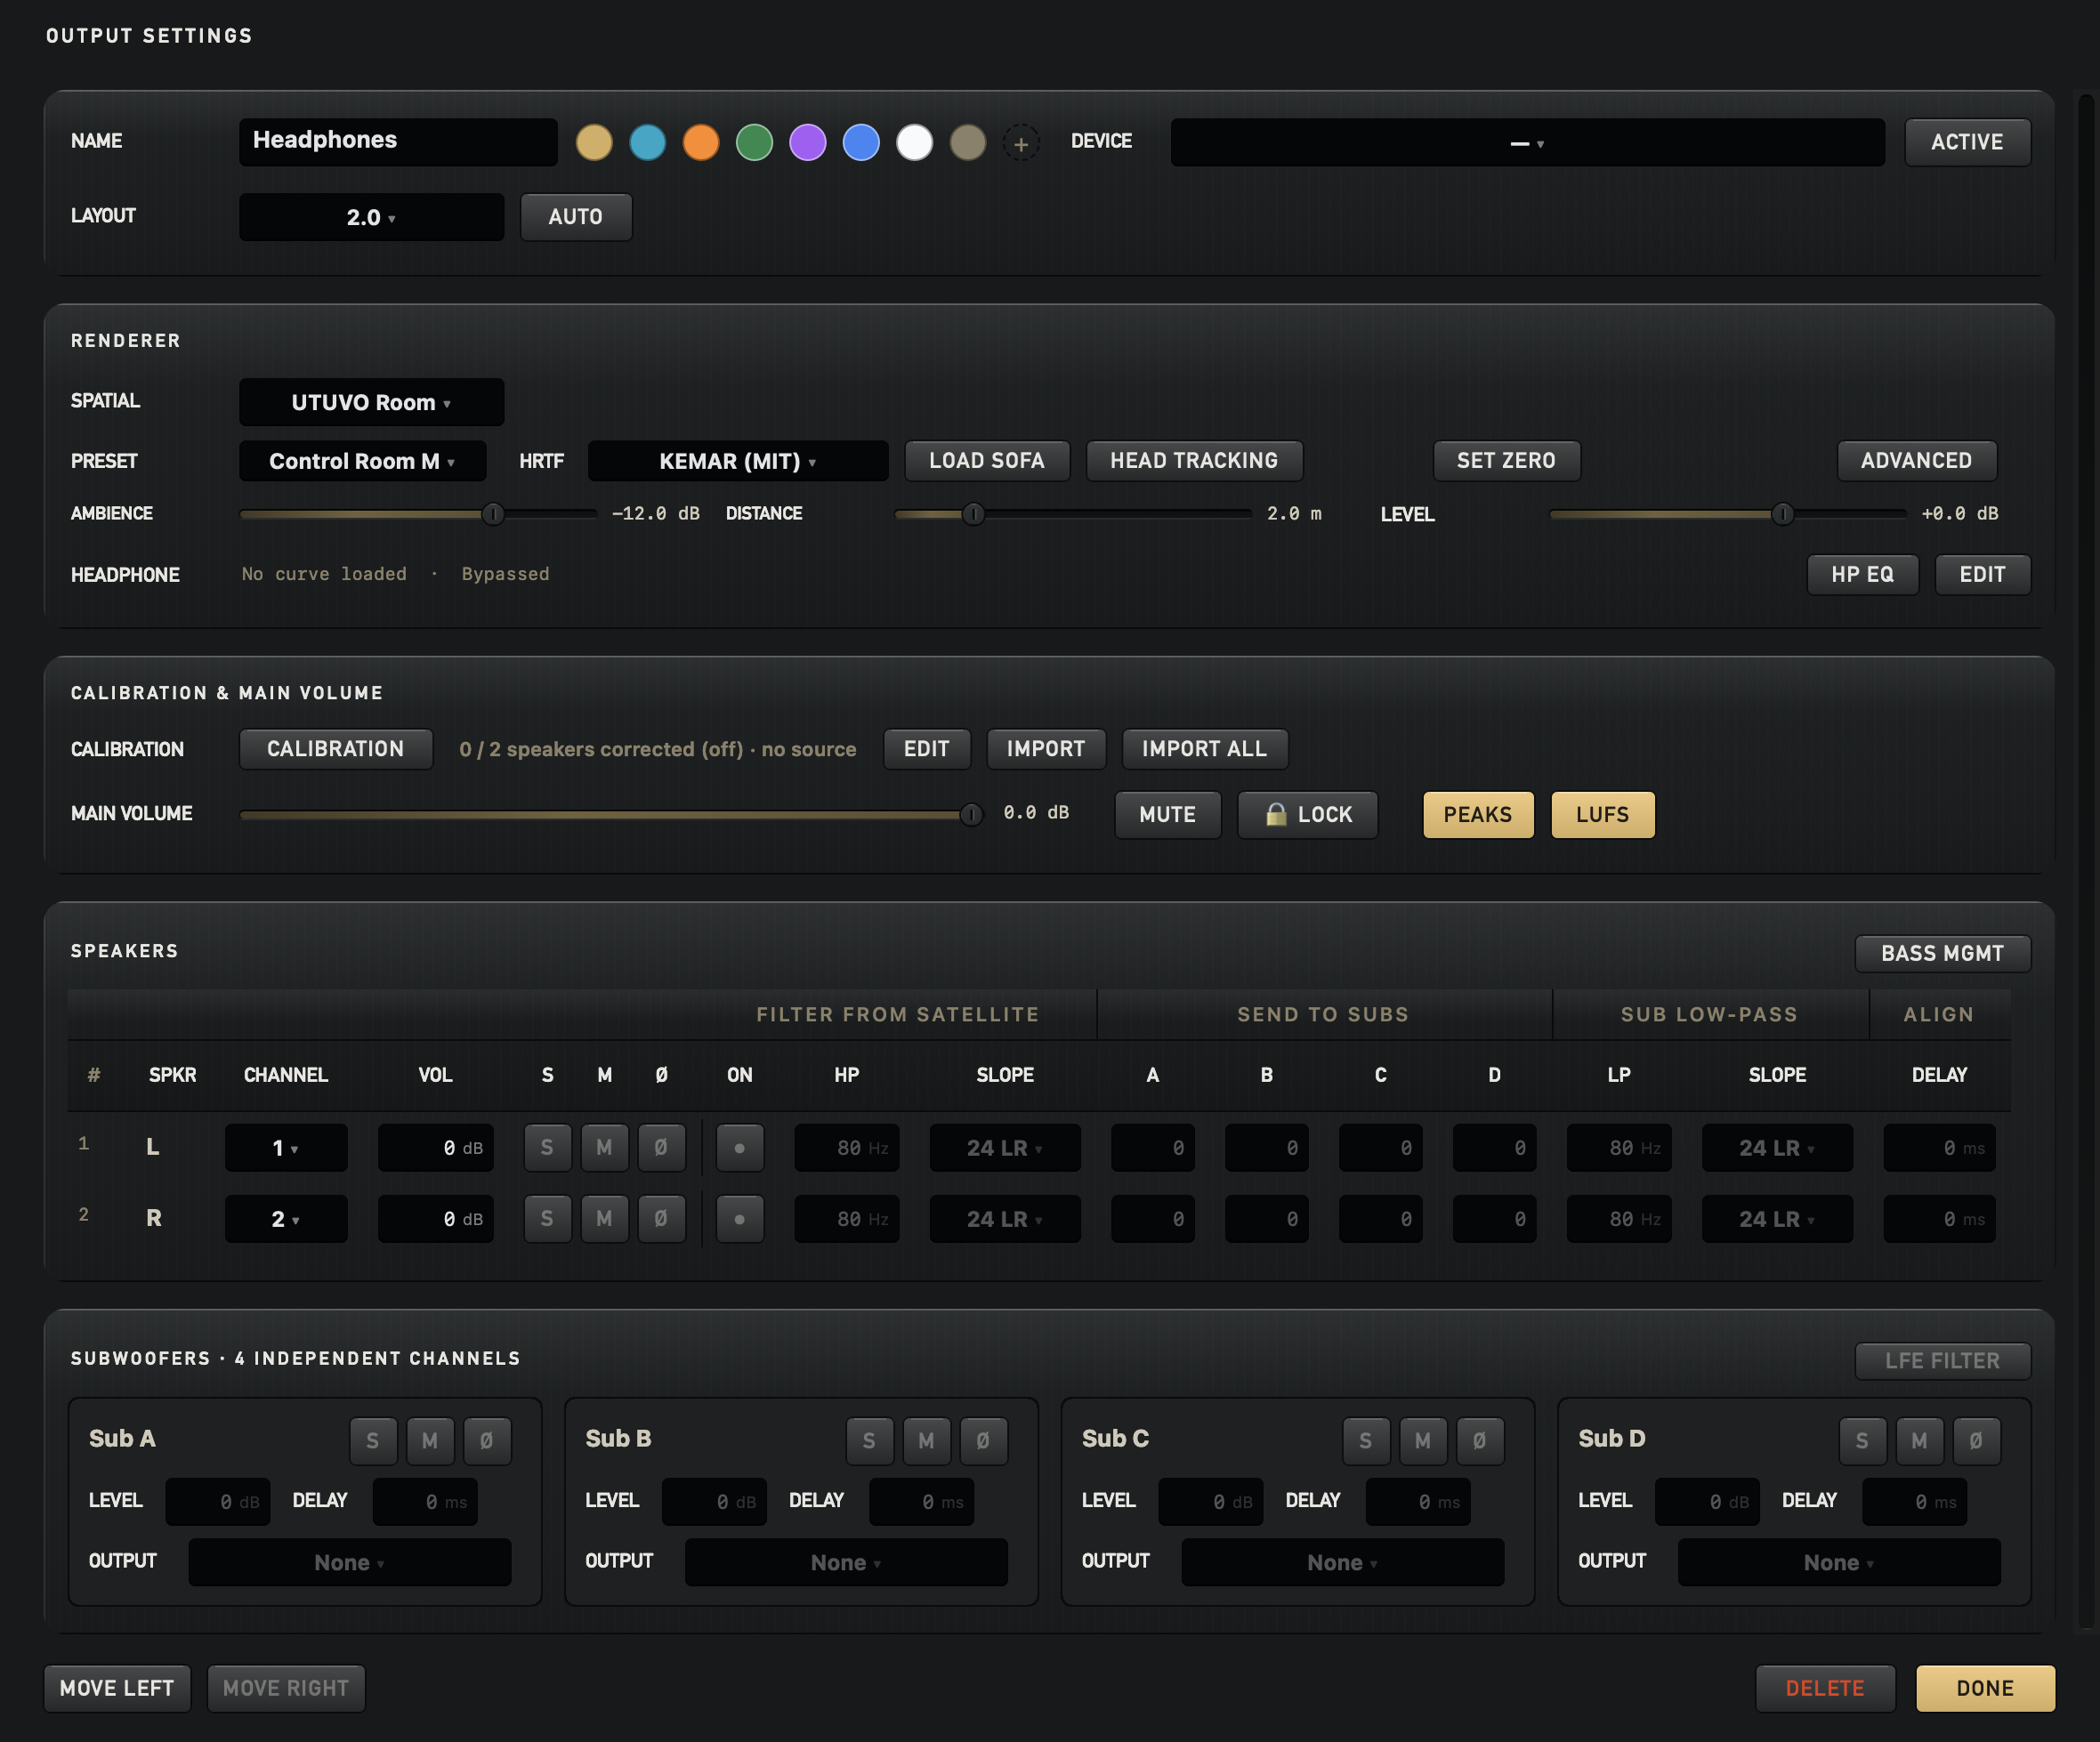2100x1742 pixels.
Task: Mute Sub A
Action: tap(430, 1441)
